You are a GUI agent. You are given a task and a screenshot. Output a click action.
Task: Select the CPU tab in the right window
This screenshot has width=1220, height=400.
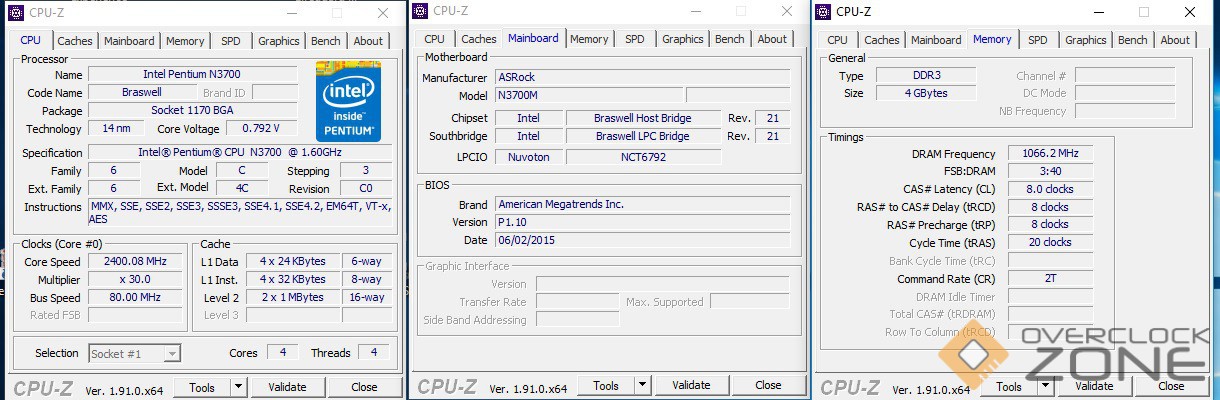(838, 40)
